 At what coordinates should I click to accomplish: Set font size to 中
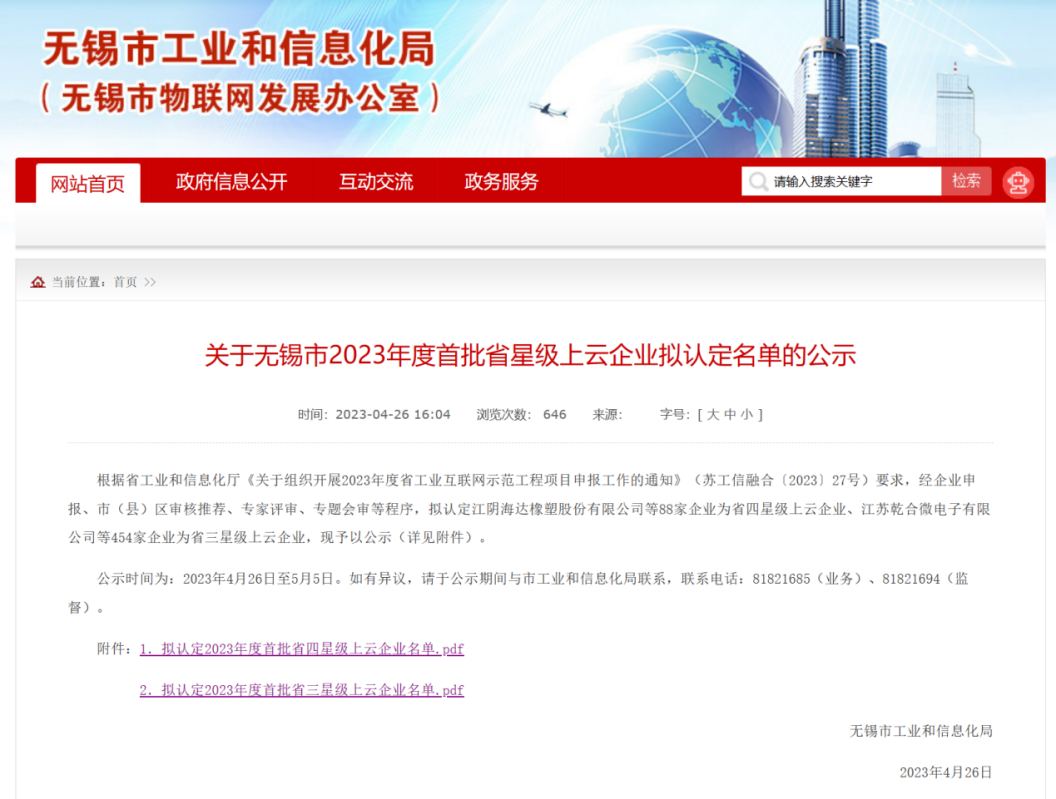pos(730,414)
